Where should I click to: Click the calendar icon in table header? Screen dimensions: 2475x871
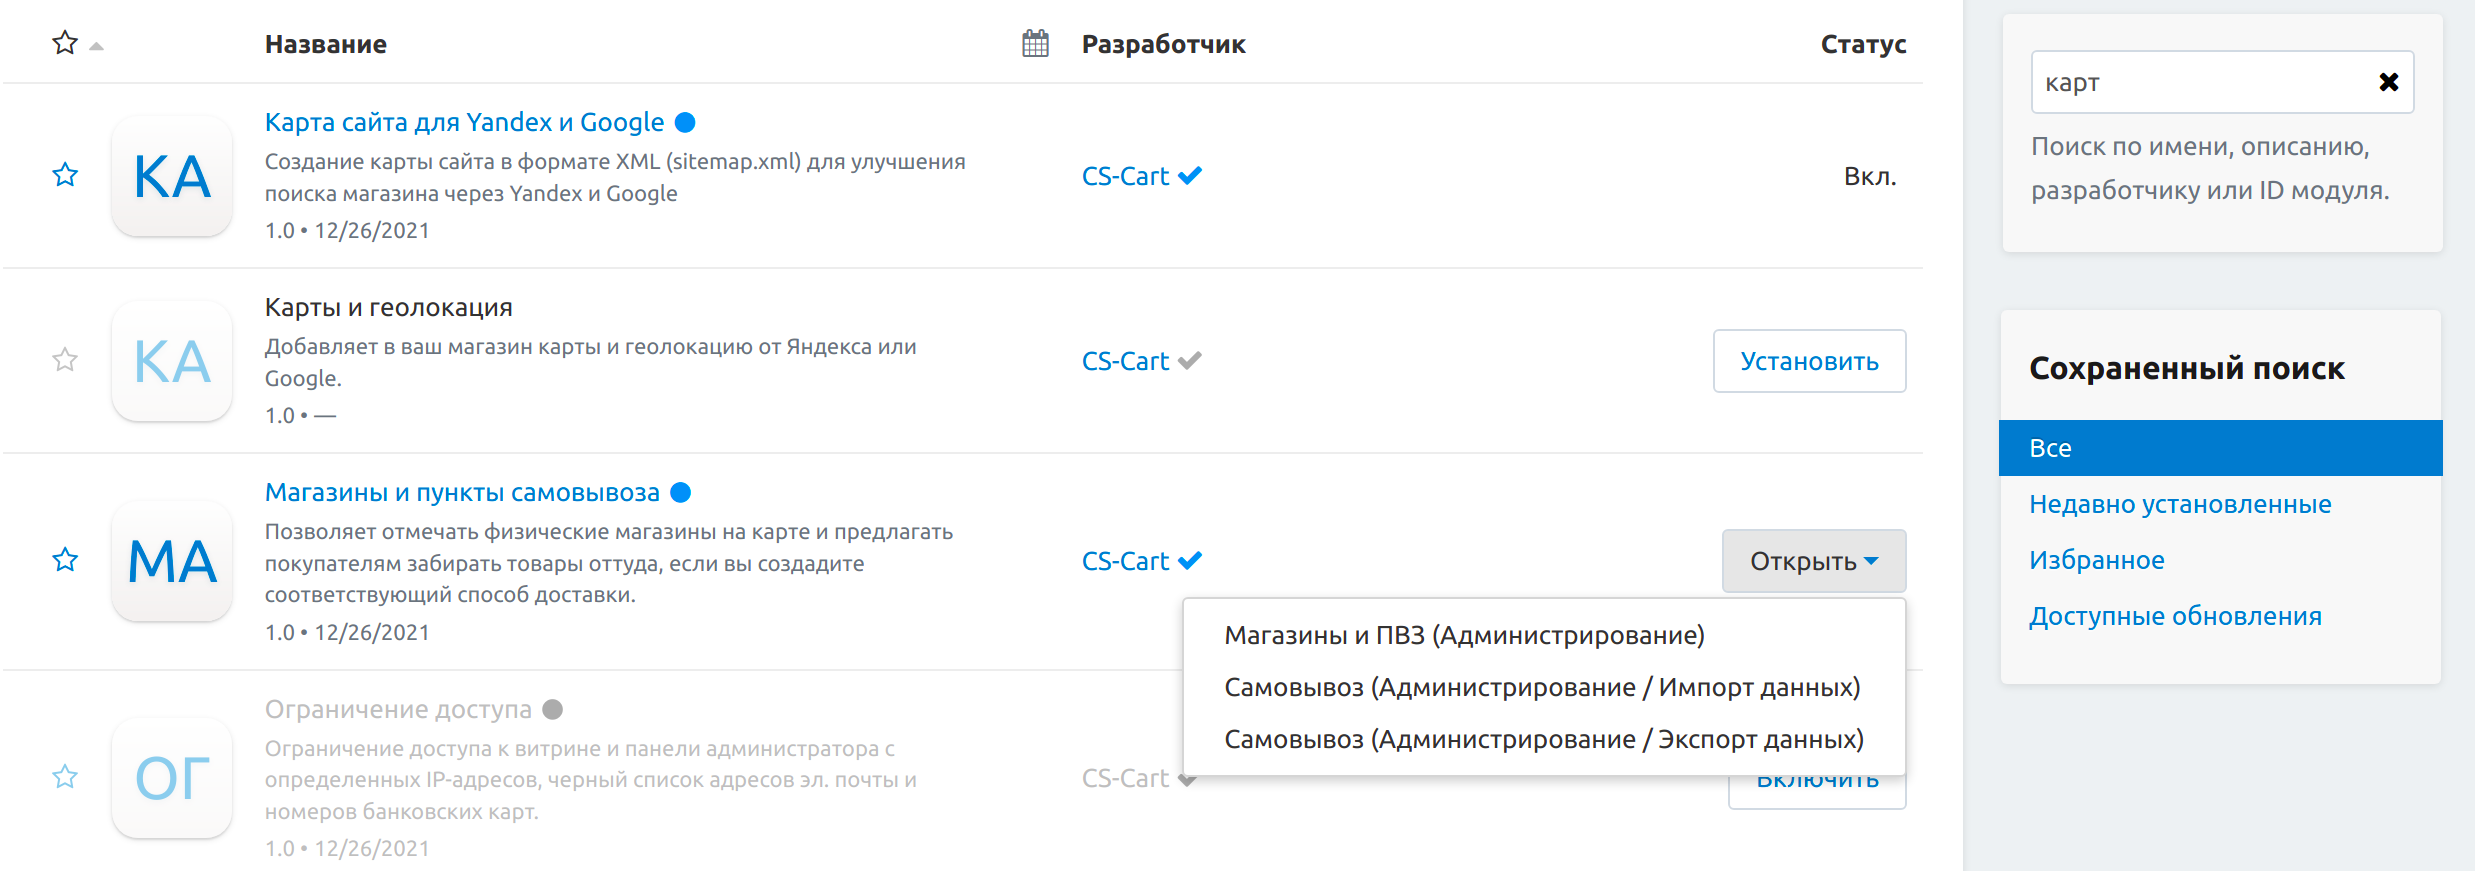pos(1035,44)
